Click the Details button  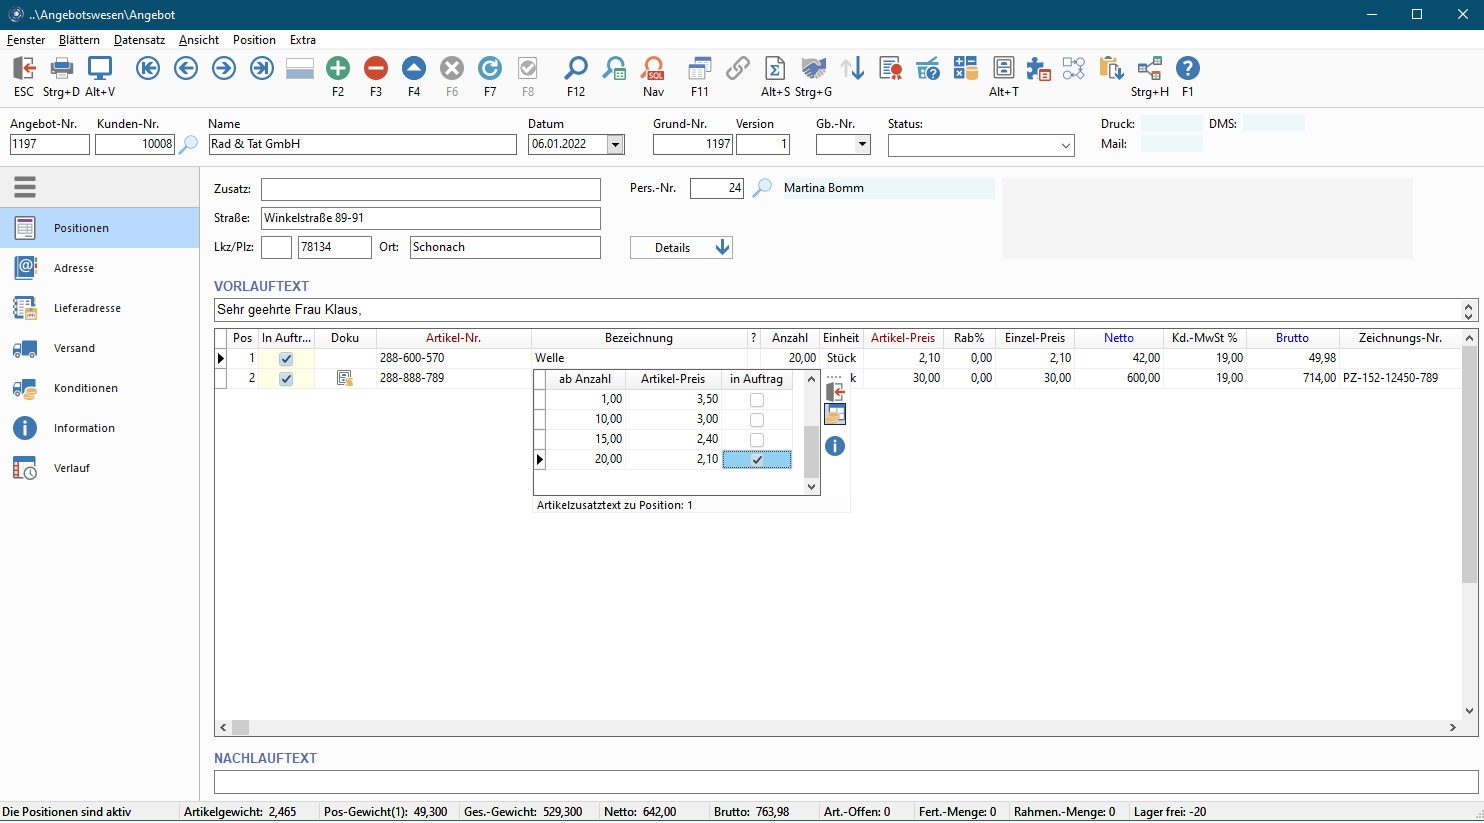click(681, 248)
